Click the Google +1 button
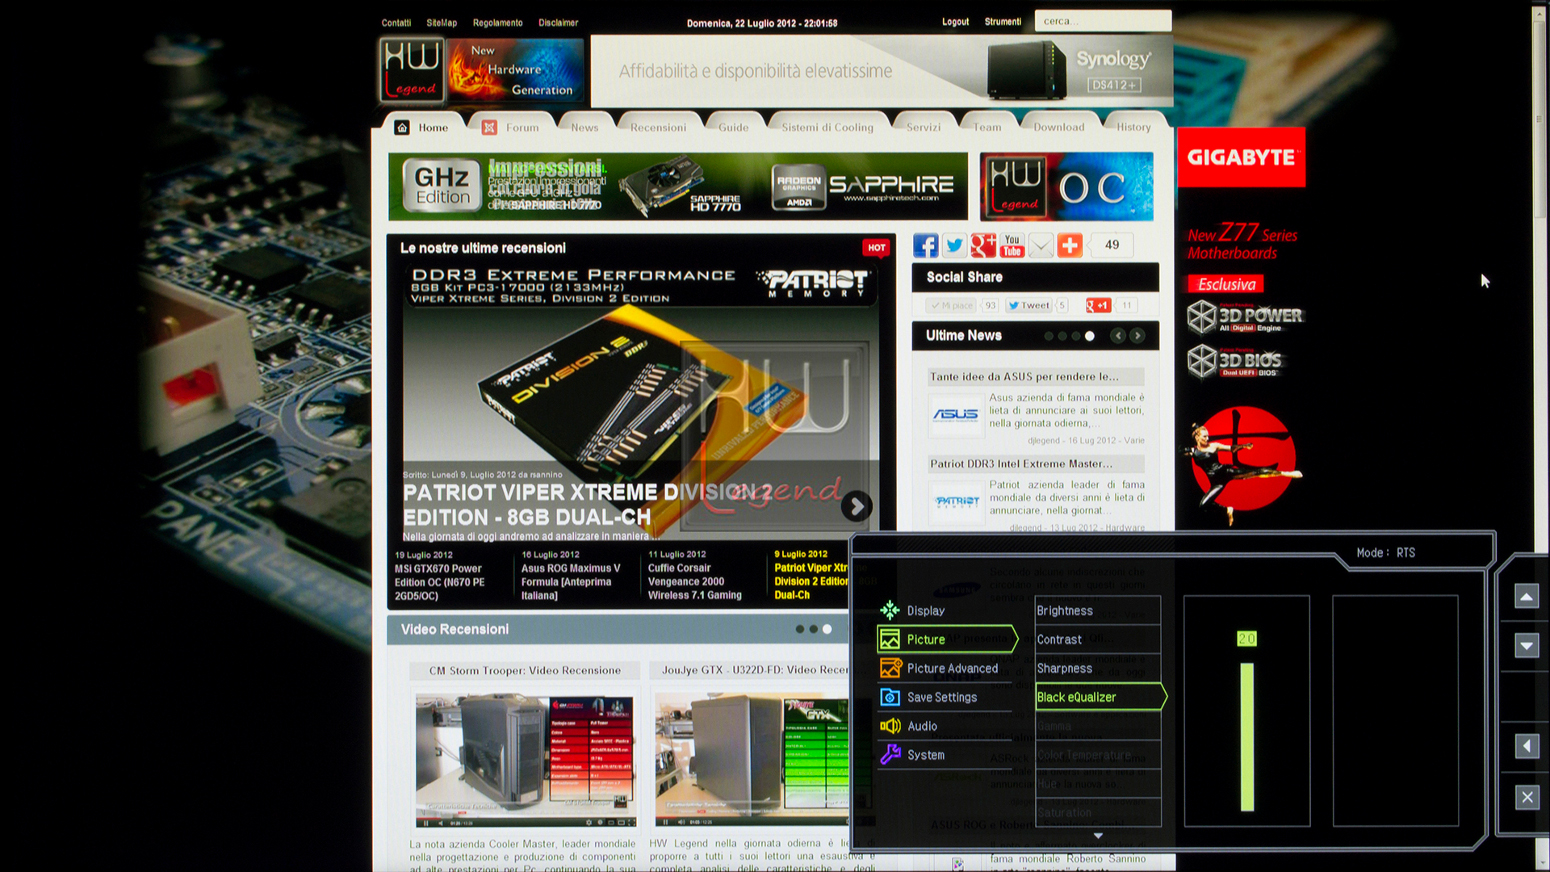The width and height of the screenshot is (1550, 872). (x=1098, y=305)
